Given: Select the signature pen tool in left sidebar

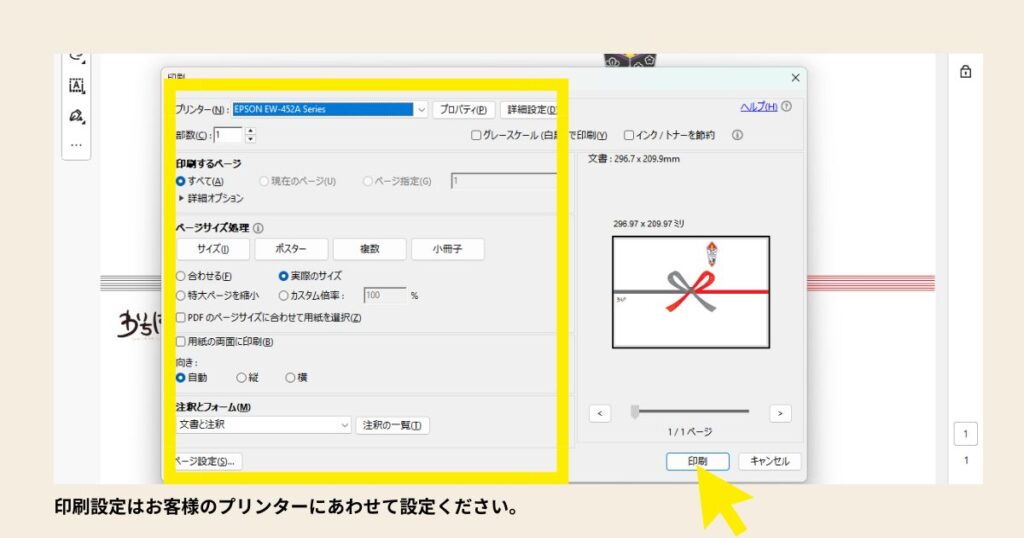Looking at the screenshot, I should click(76, 116).
